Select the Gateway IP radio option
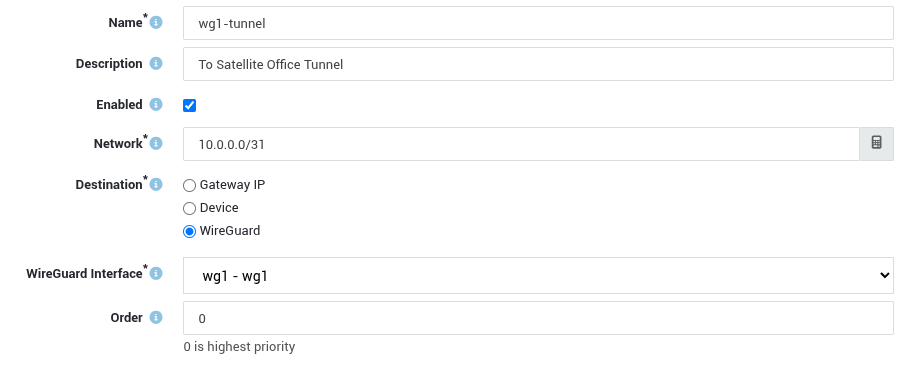Viewport: 916px width, 373px height. (x=189, y=186)
